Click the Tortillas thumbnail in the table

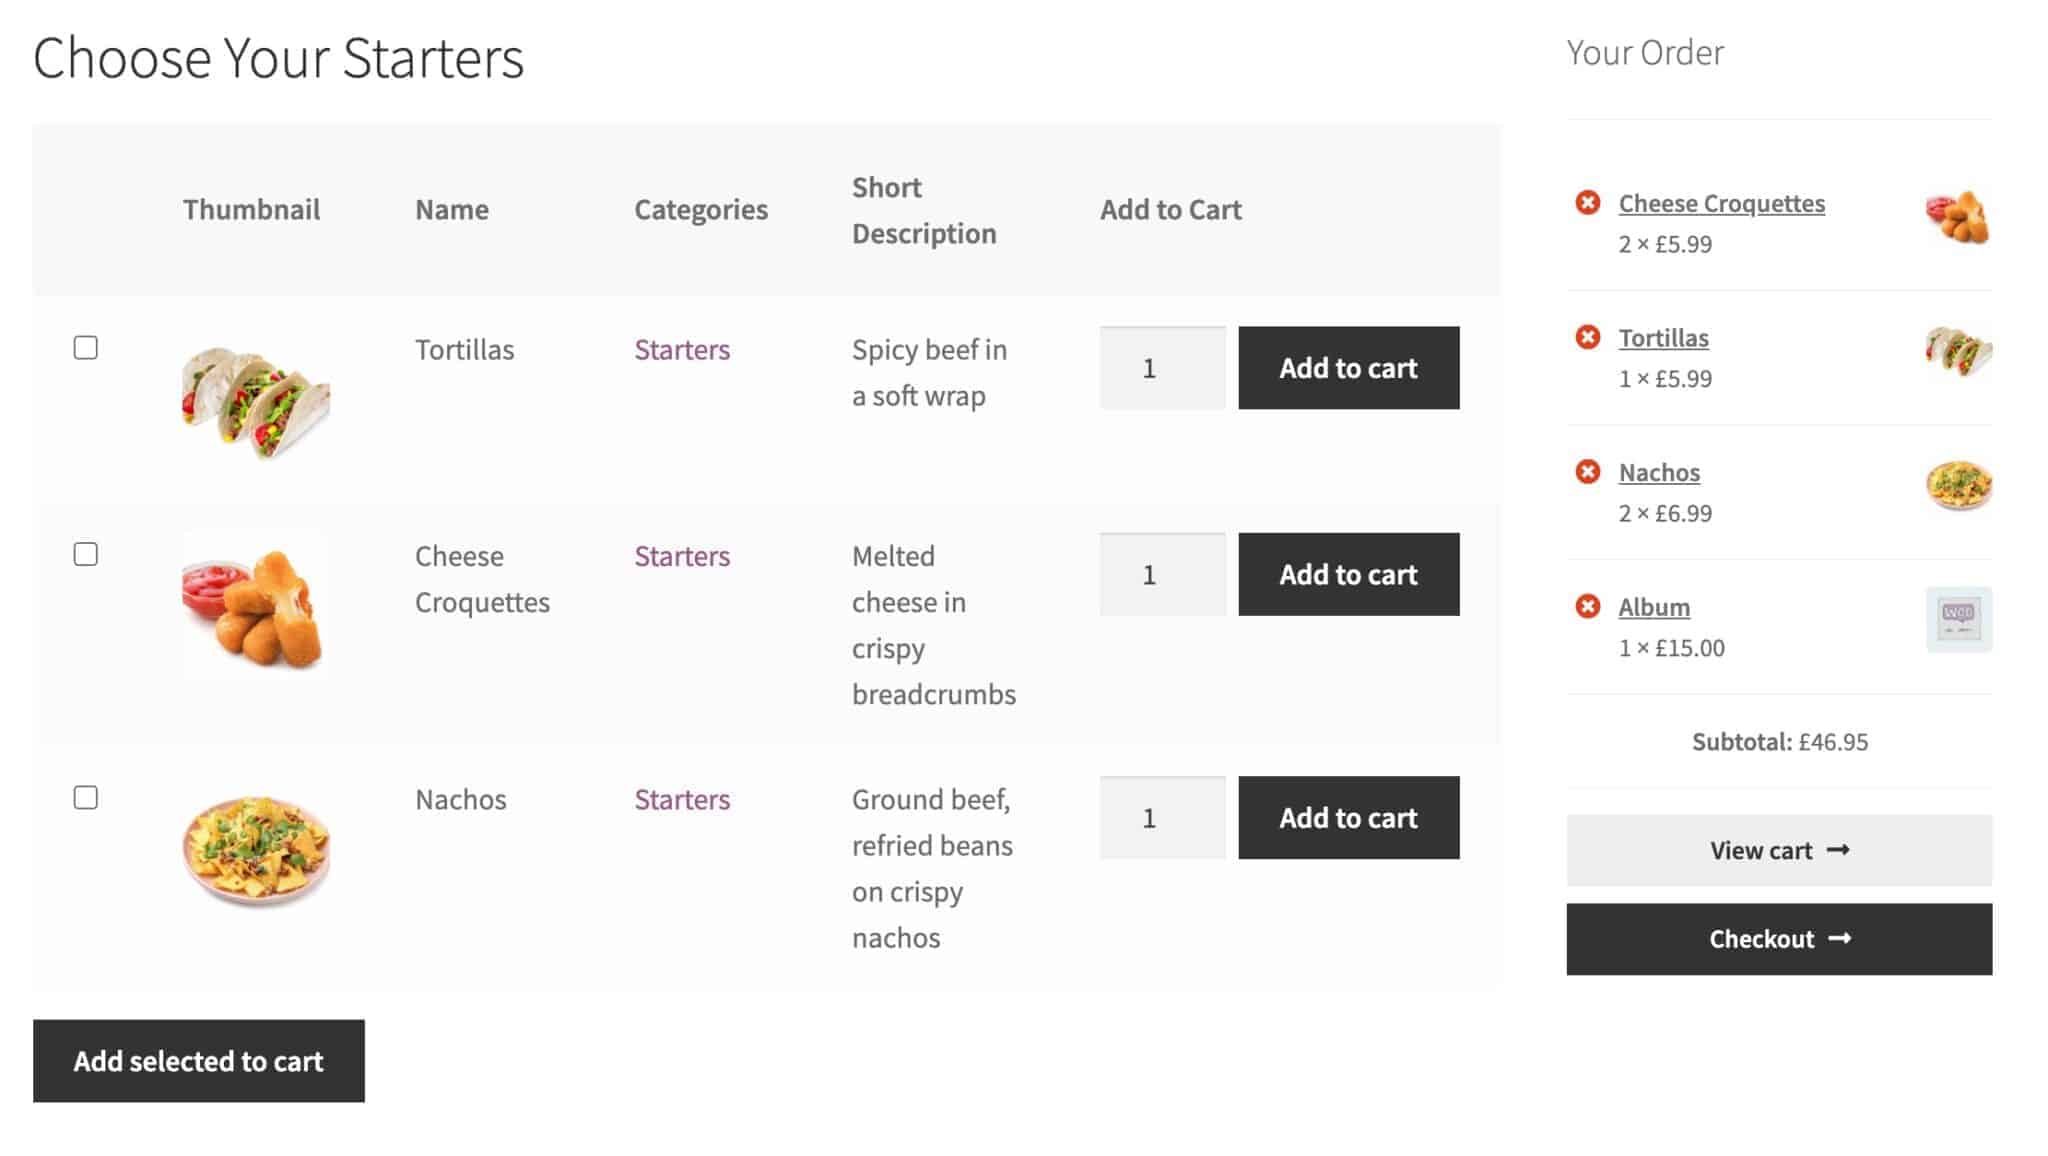pos(256,400)
